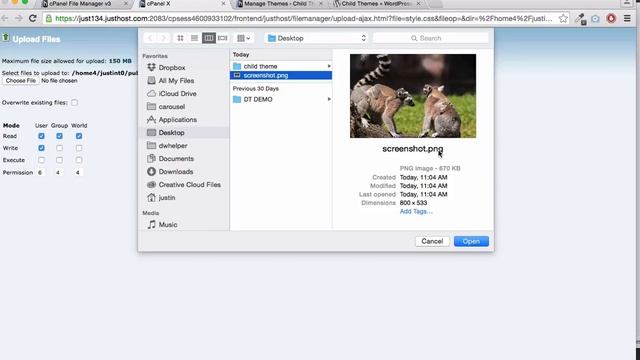Click the Open button

click(x=471, y=241)
